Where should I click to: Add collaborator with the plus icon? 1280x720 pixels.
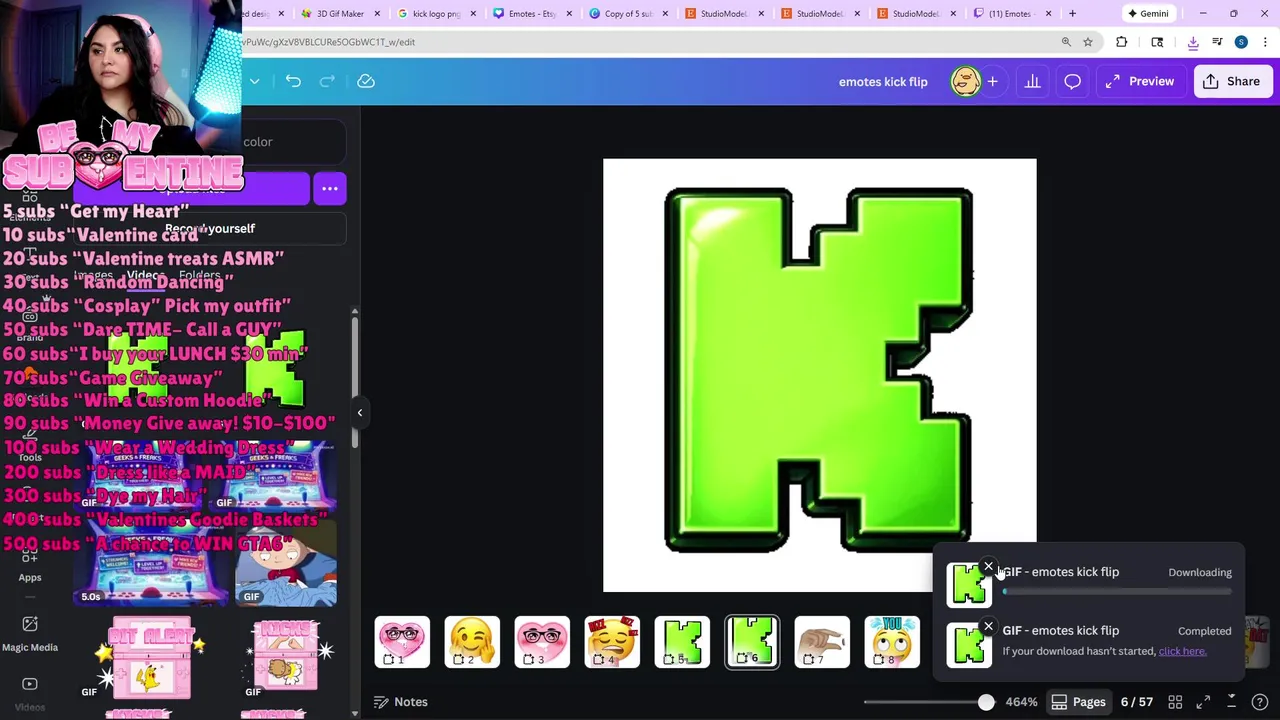click(x=992, y=82)
